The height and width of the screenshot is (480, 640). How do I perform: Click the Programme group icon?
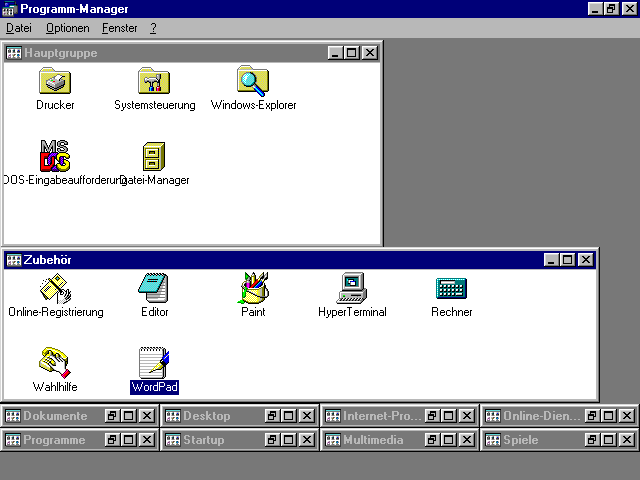pyautogui.click(x=13, y=440)
